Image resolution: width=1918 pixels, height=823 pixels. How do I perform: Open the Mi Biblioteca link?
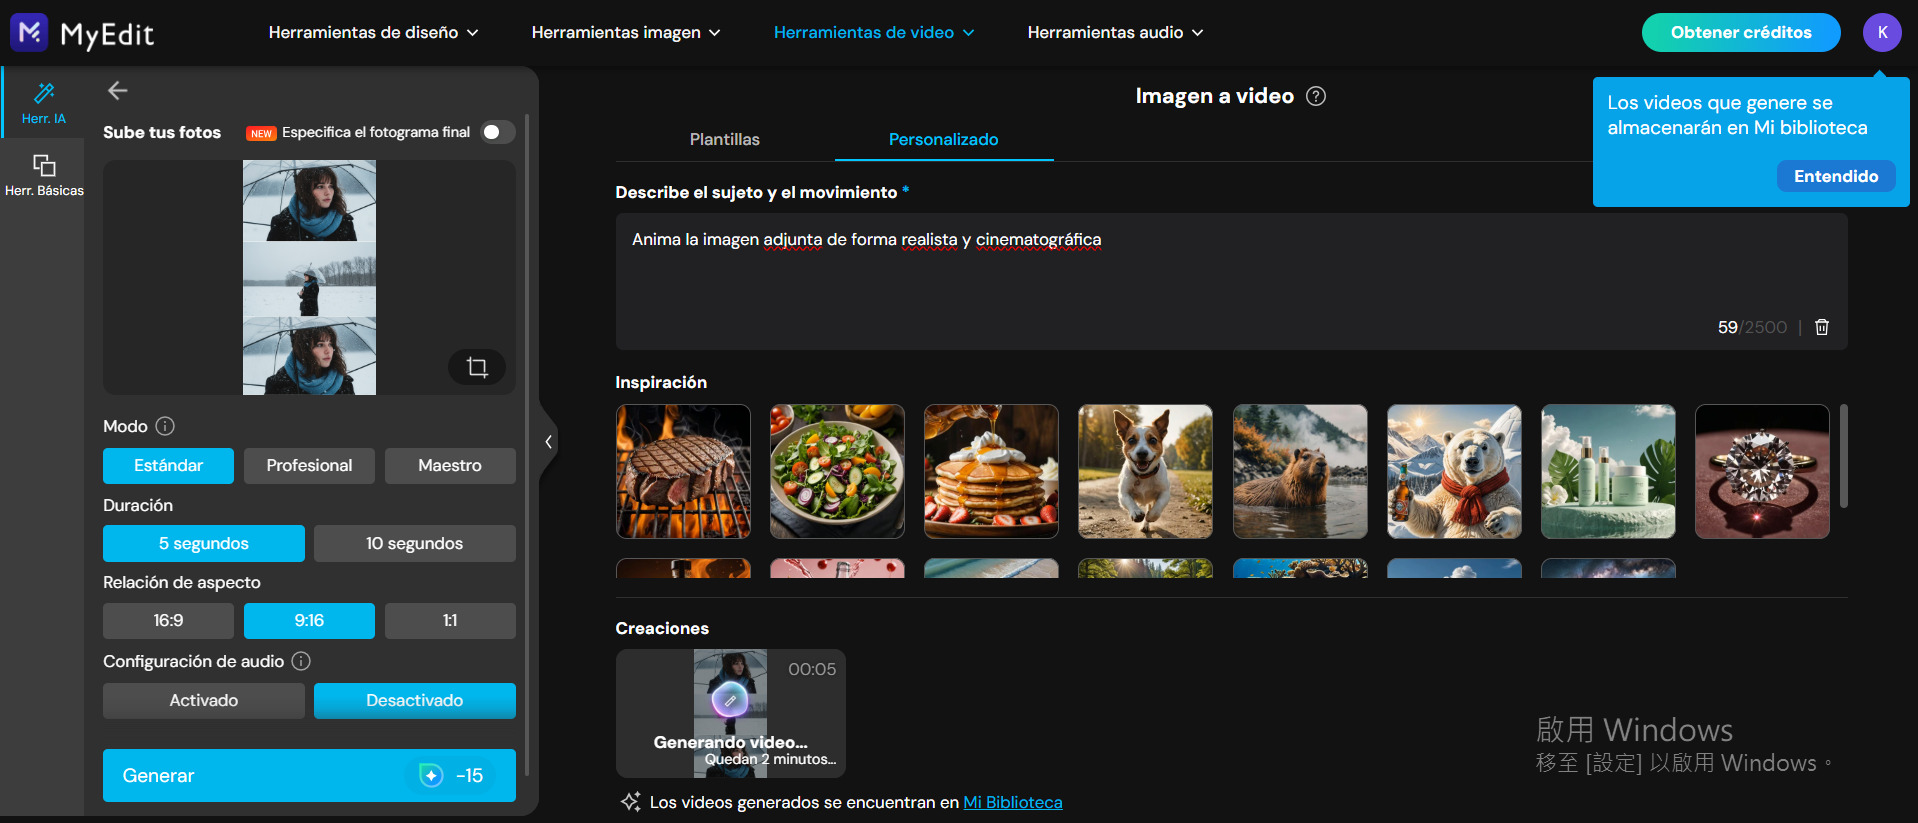1013,802
